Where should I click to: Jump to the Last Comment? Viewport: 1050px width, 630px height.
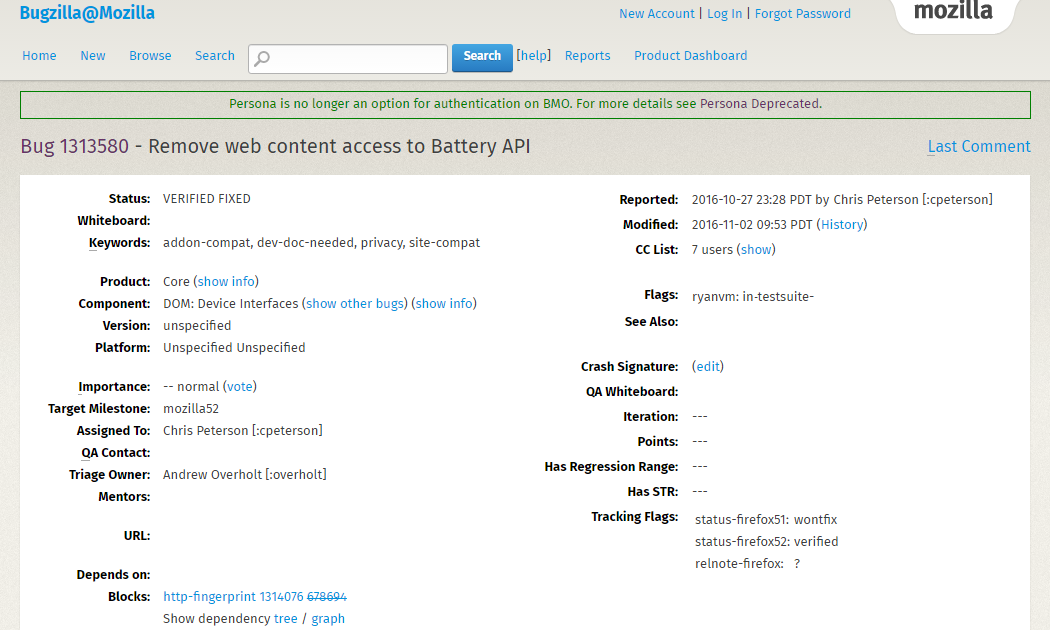[x=978, y=146]
